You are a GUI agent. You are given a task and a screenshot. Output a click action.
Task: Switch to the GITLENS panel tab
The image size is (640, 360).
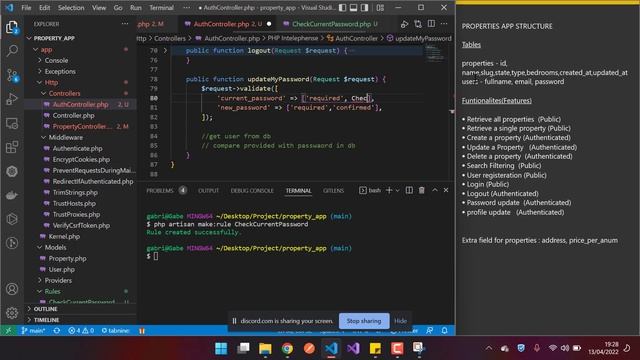(333, 191)
